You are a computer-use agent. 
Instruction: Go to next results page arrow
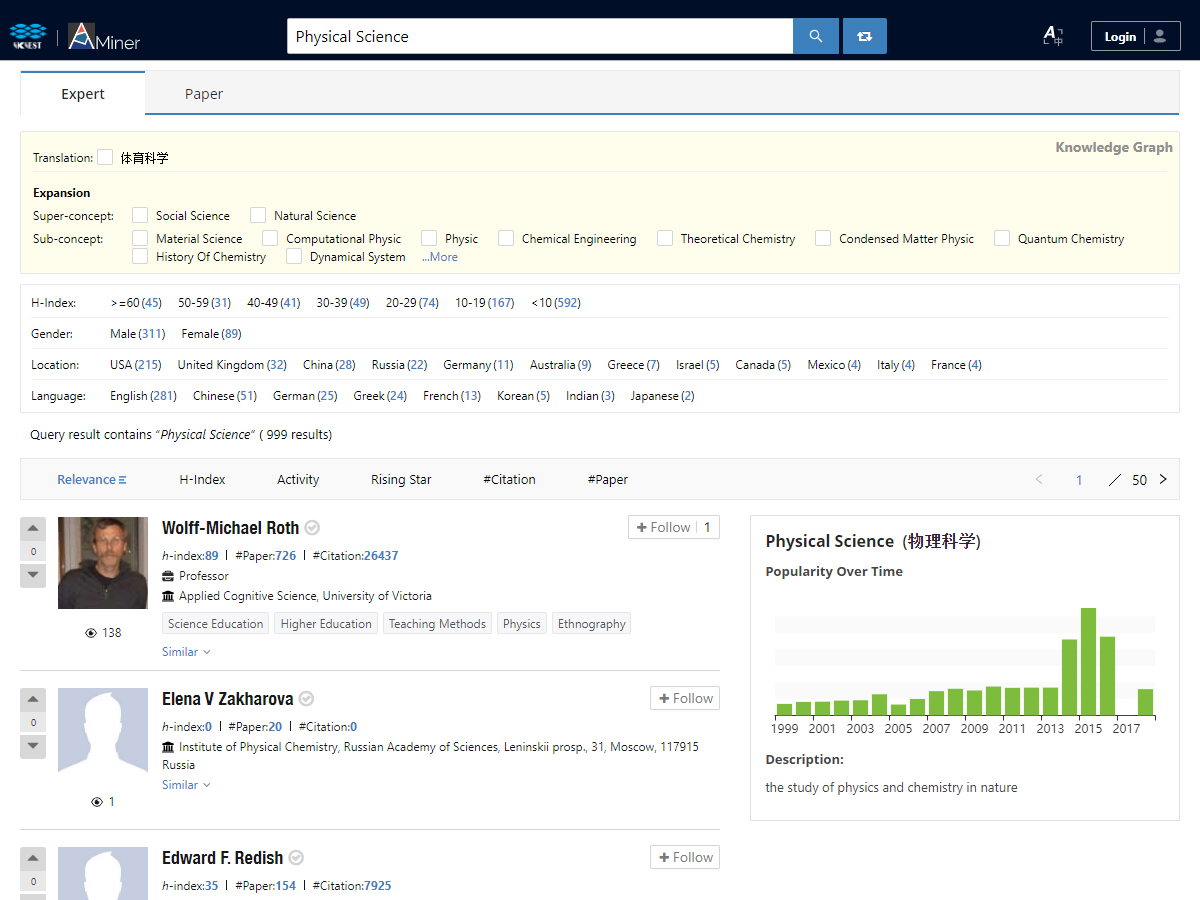click(1163, 480)
